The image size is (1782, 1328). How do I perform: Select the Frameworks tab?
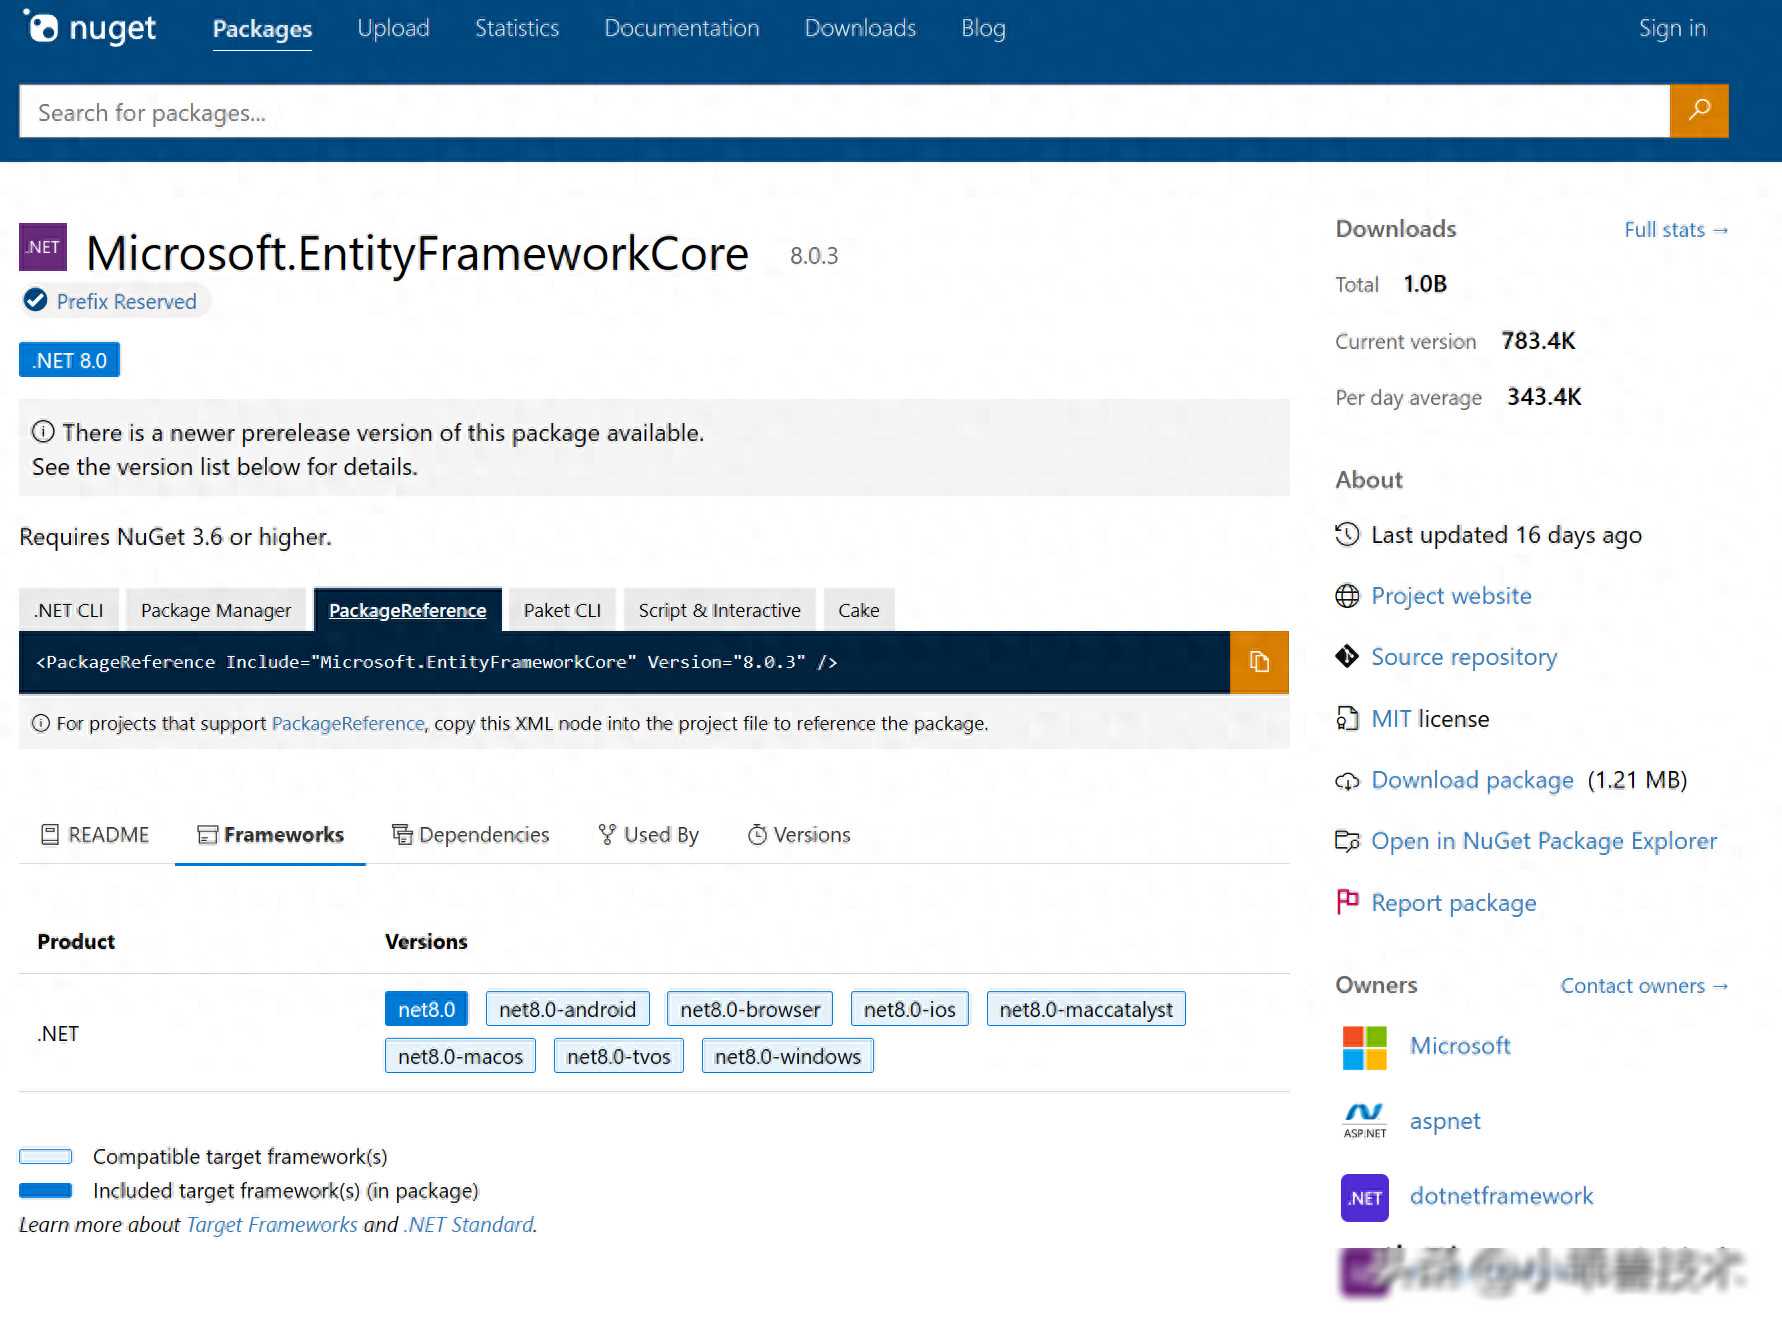270,834
